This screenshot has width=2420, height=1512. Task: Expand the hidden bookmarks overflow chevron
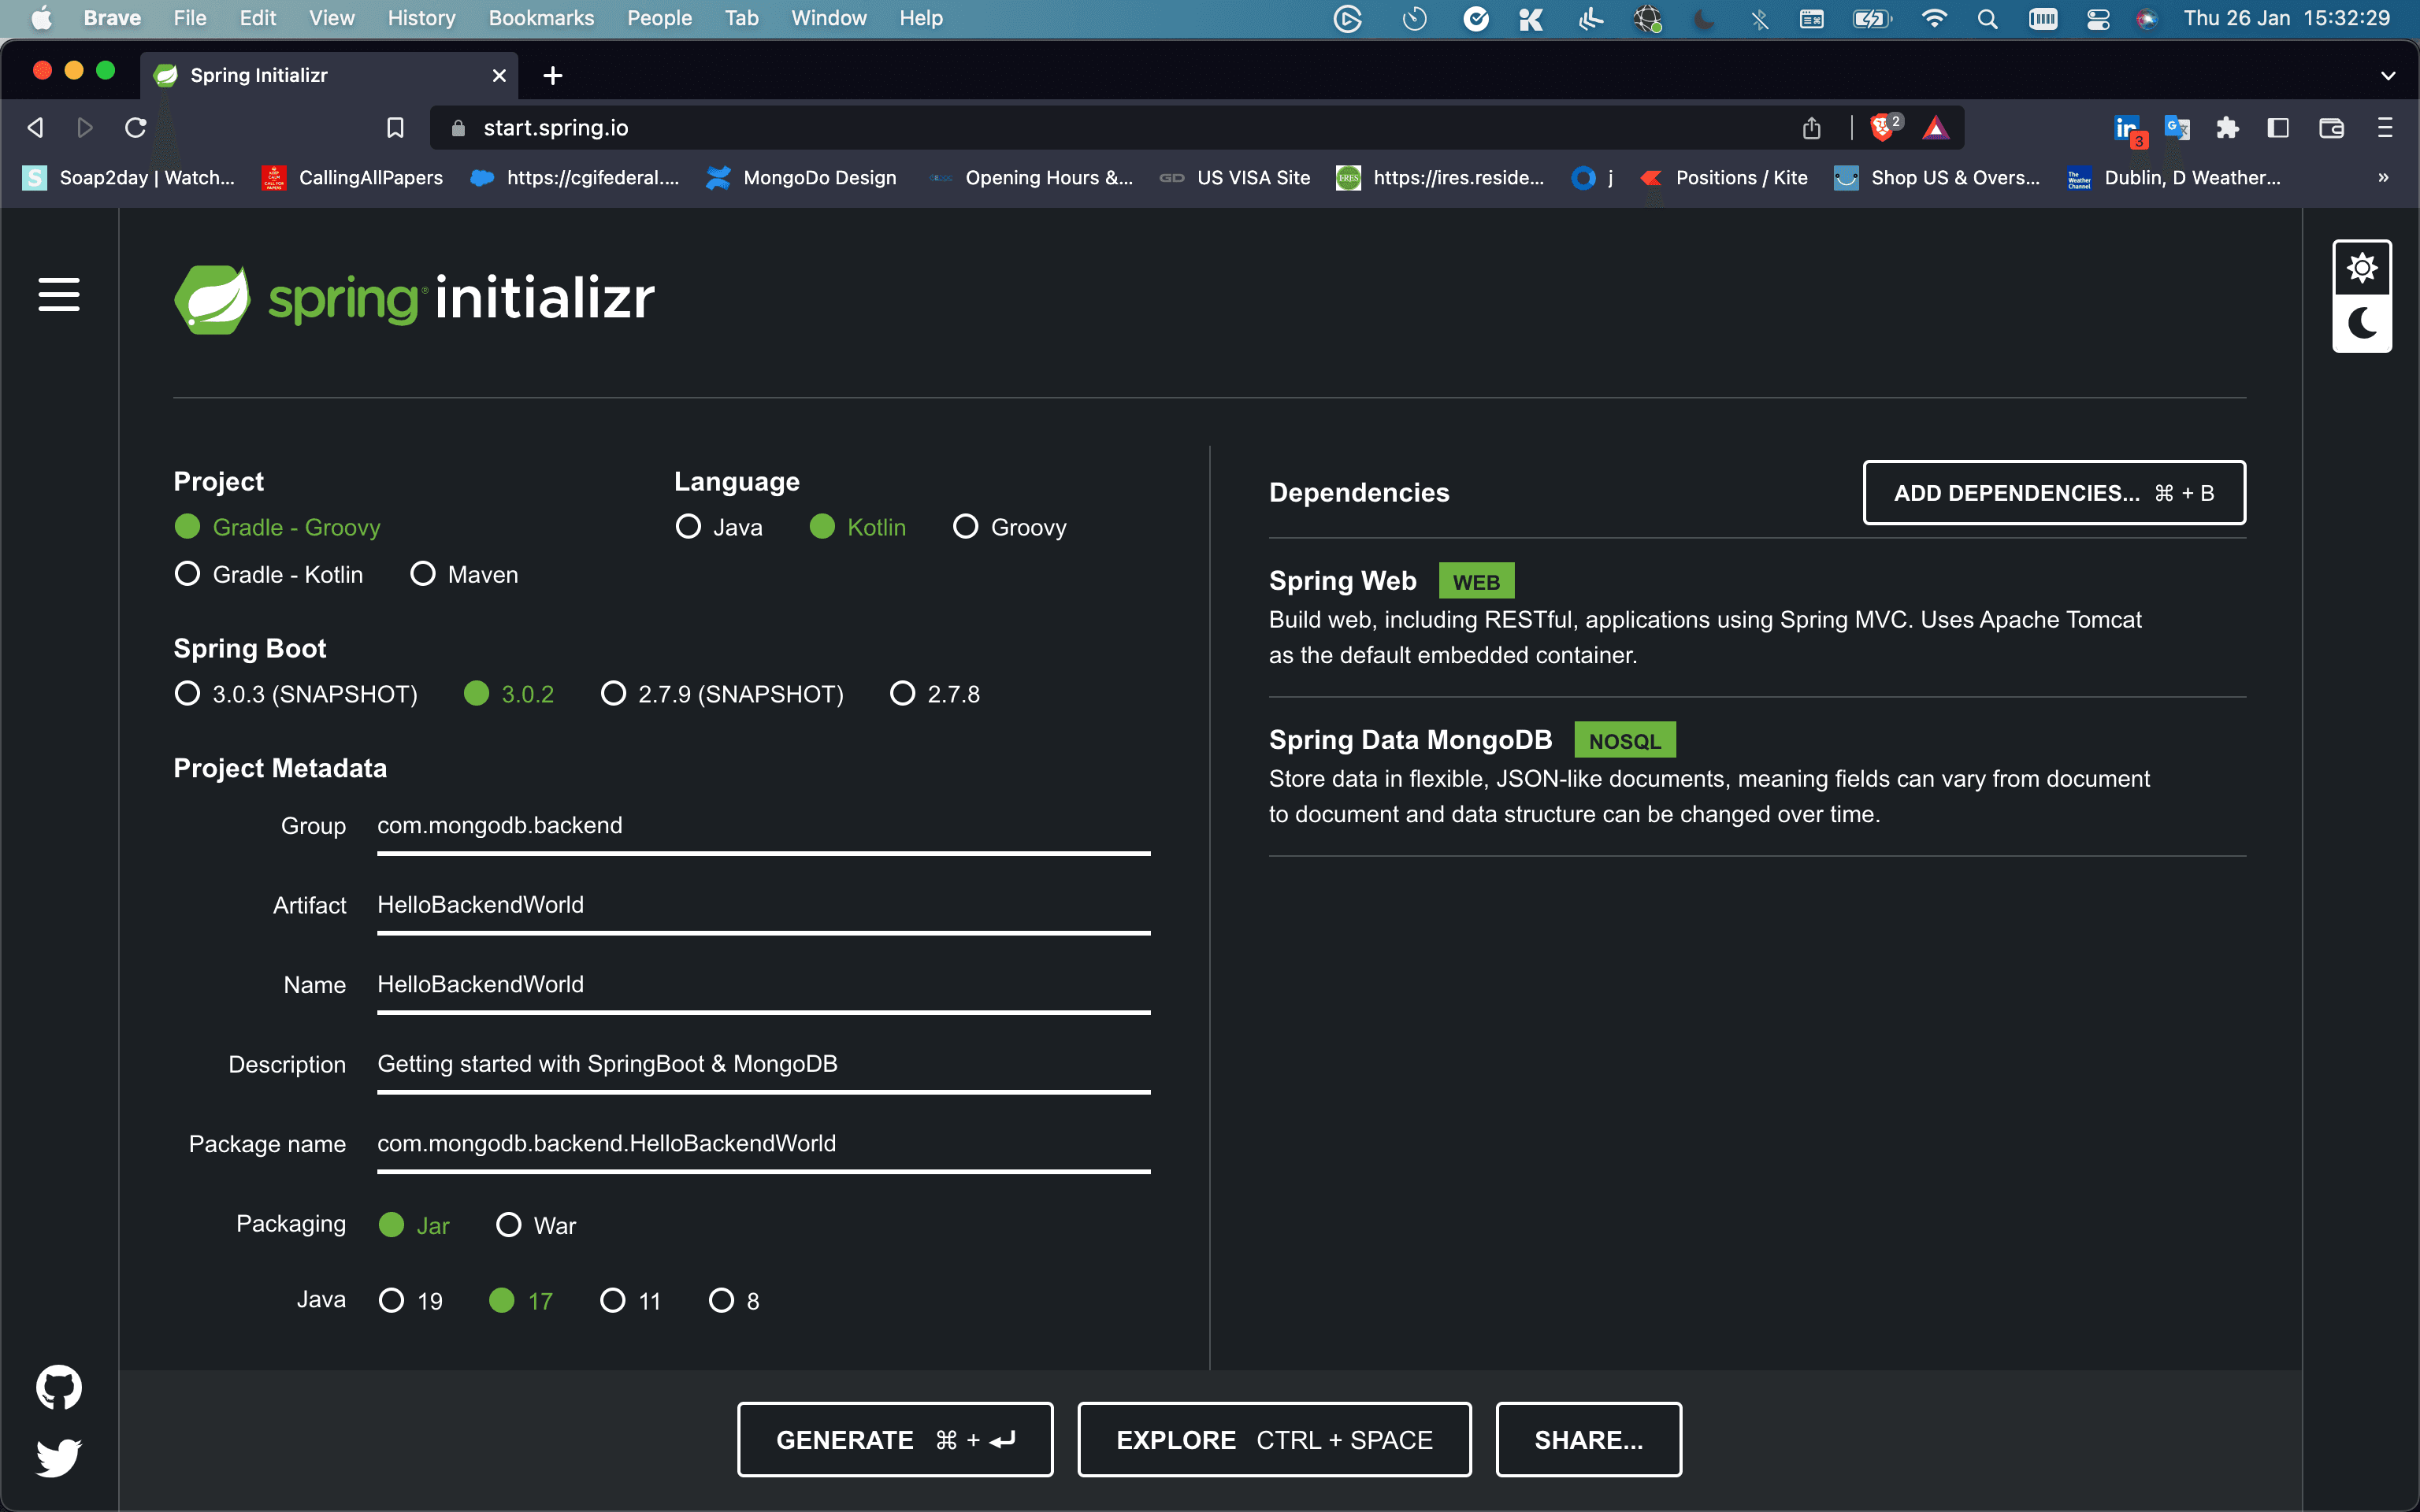(2383, 177)
